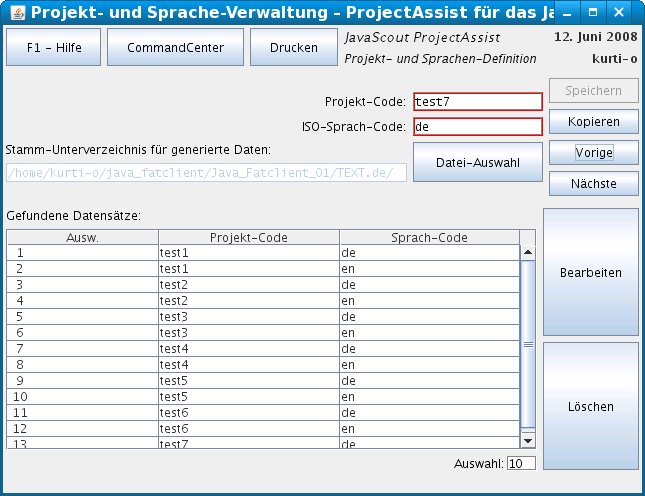Maximize the ProjectAssist window
Image resolution: width=645 pixels, height=496 pixels.
pos(594,13)
